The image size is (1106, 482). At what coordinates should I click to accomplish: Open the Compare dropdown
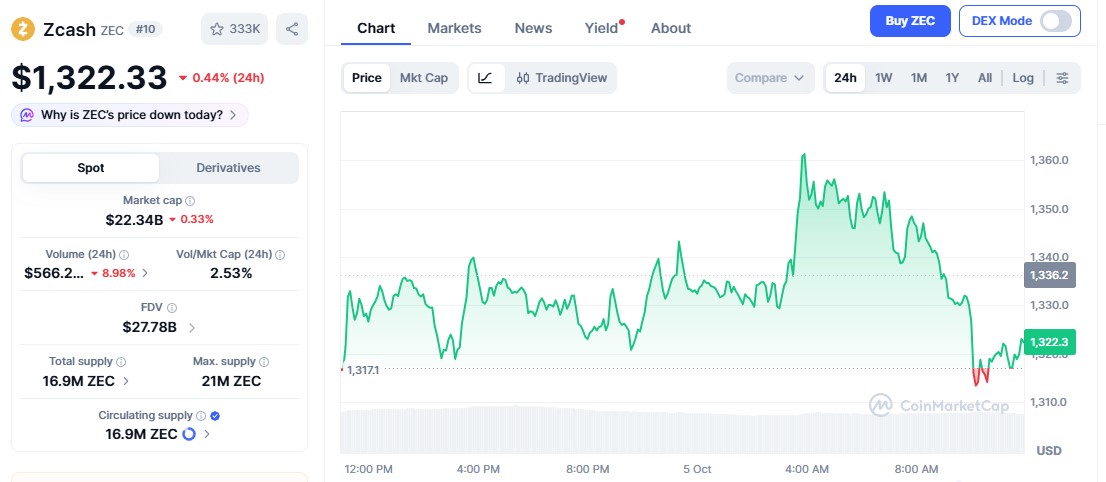click(770, 78)
